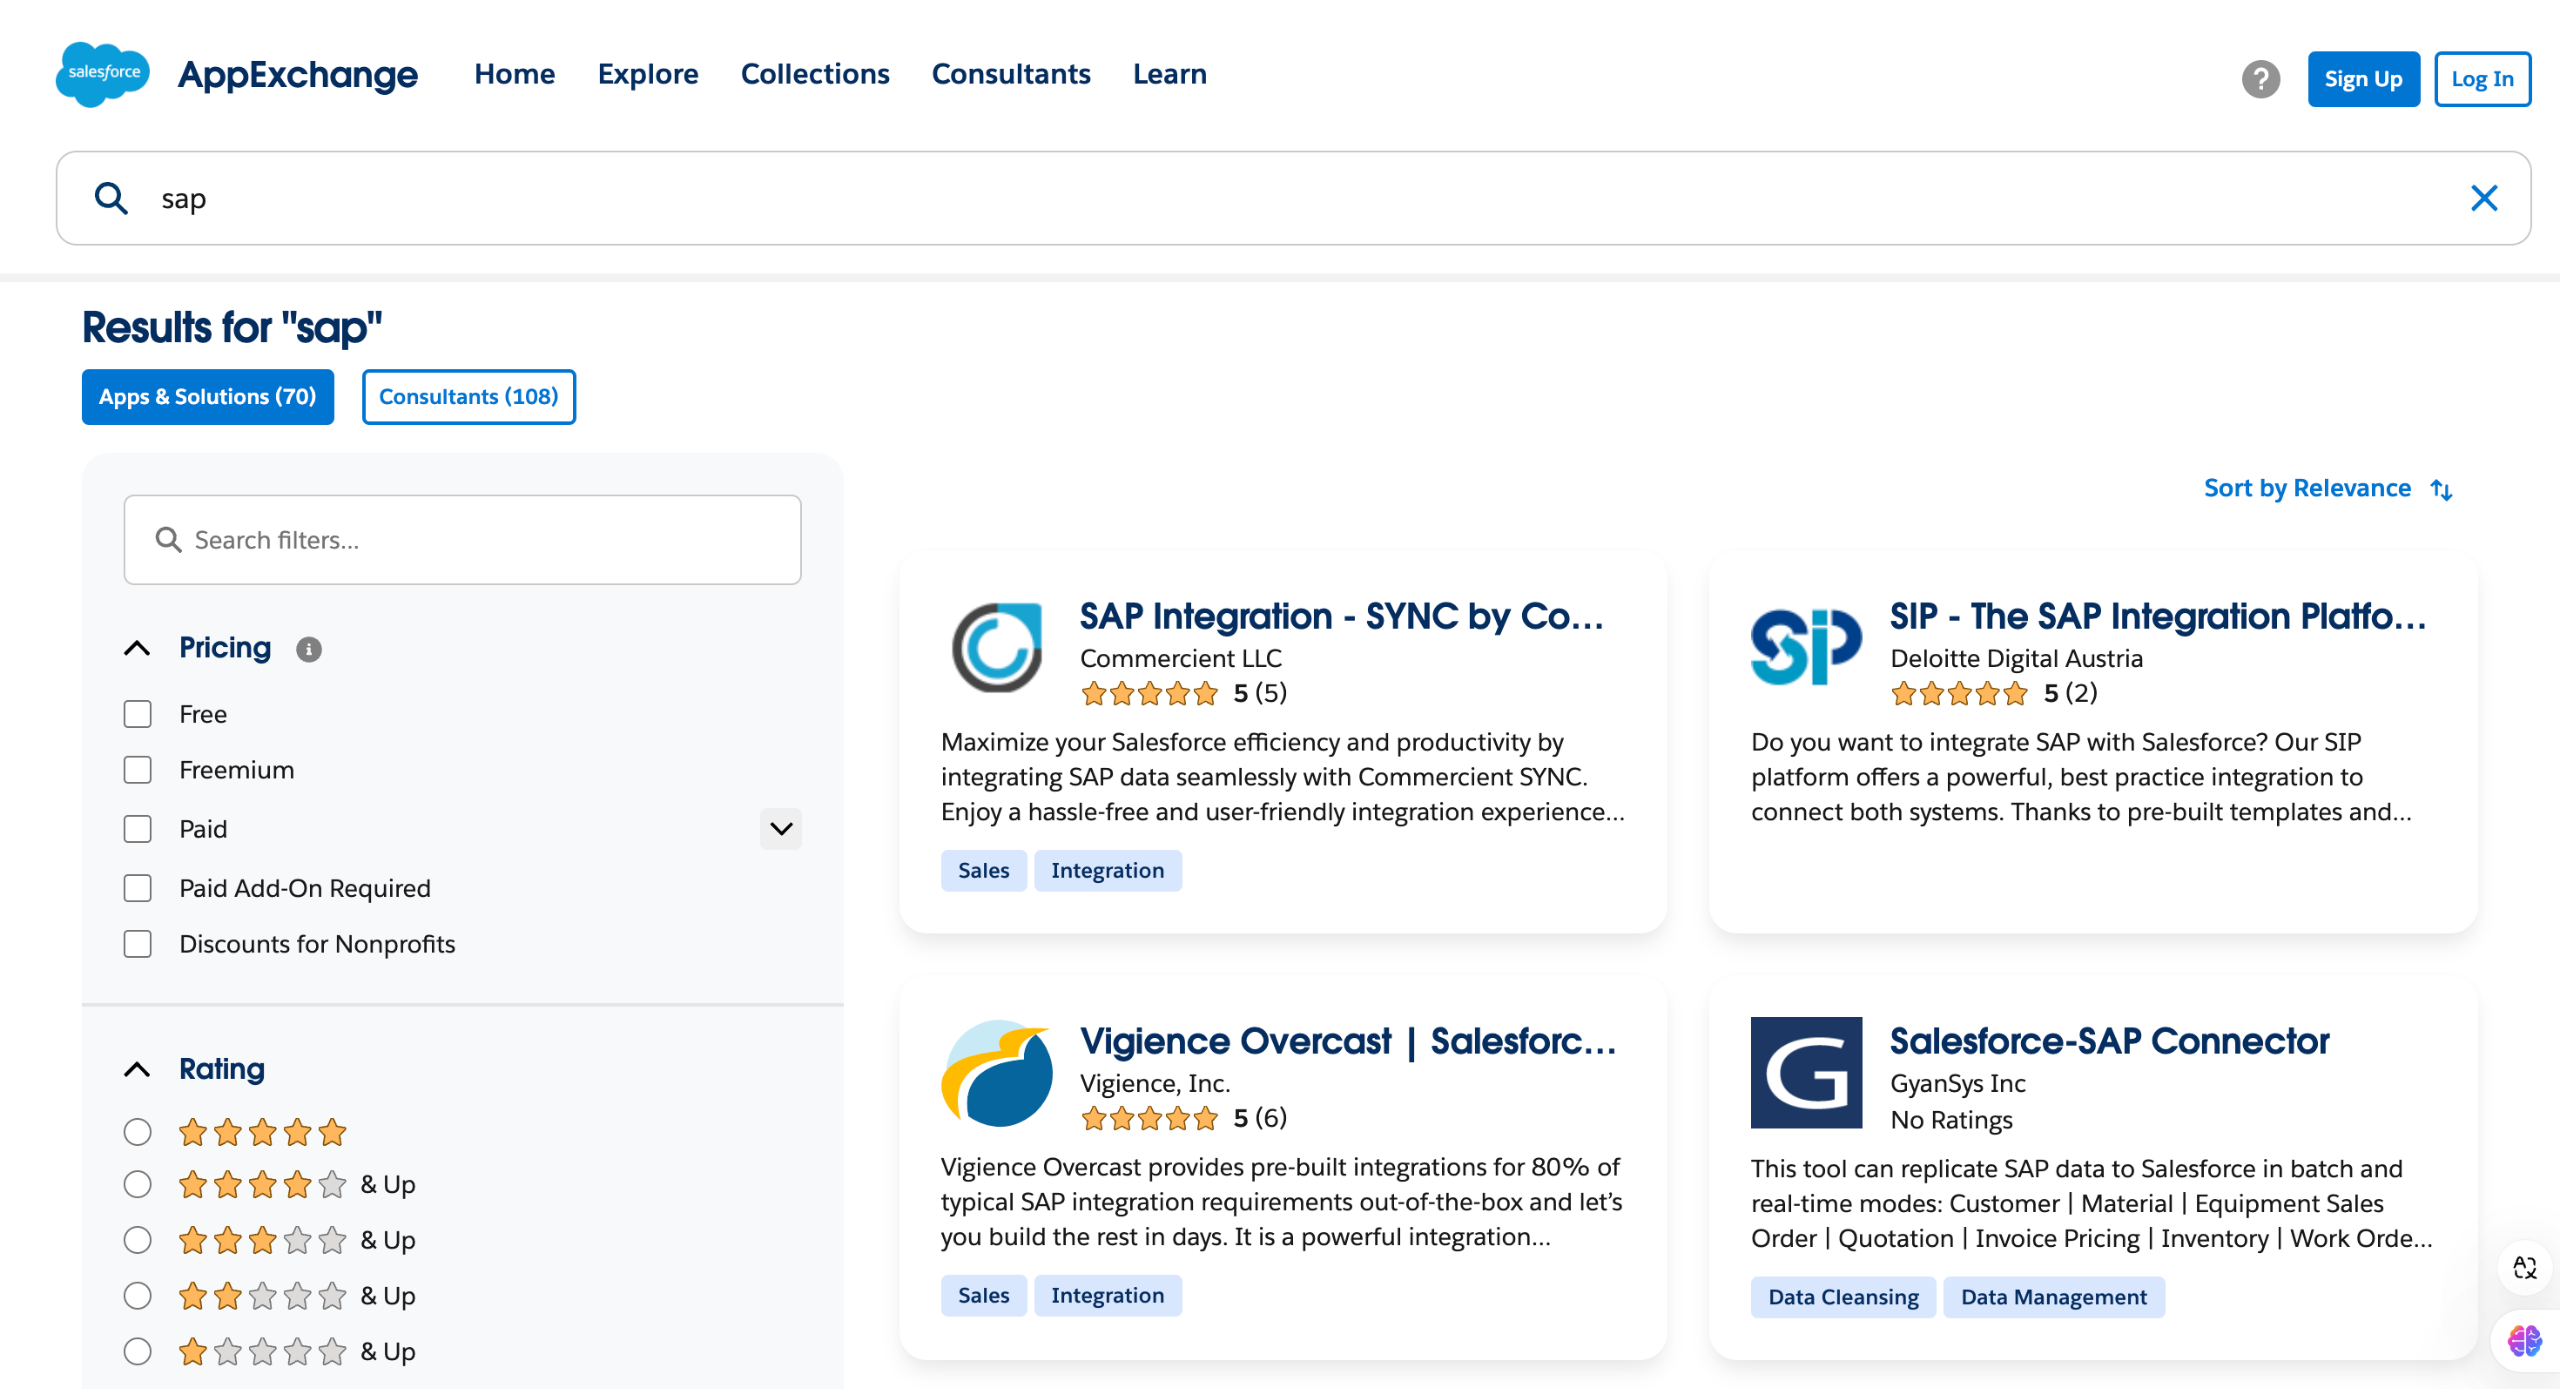2560x1389 pixels.
Task: Open SAP Integration - SYNC by Co... listing title
Action: coord(1341,616)
